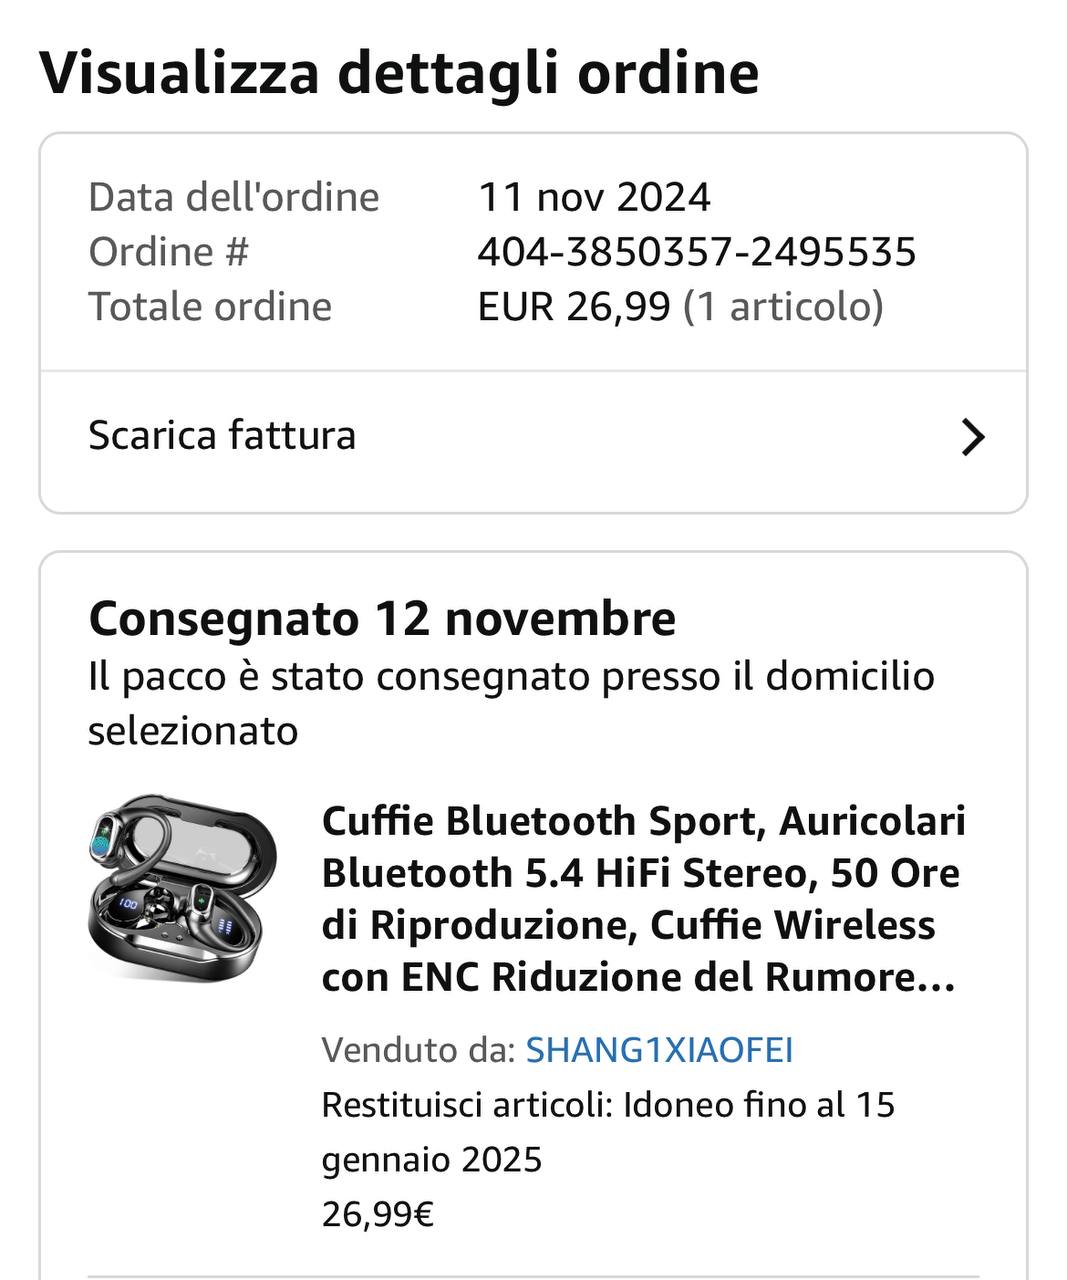Select order number 404-3850357-2495535
Screen dimensions: 1067x1280
(x=696, y=252)
